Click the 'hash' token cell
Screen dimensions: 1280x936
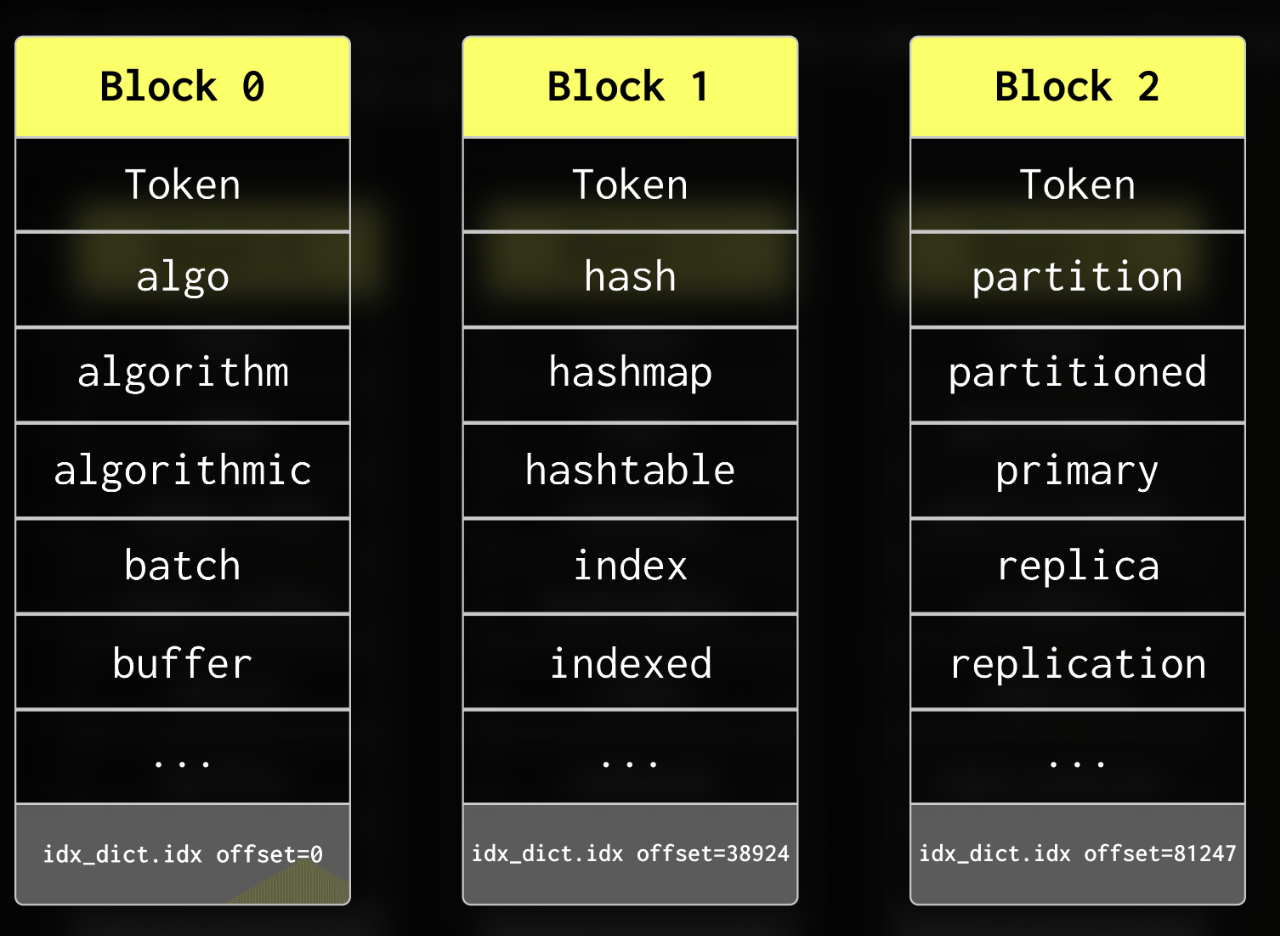point(630,278)
